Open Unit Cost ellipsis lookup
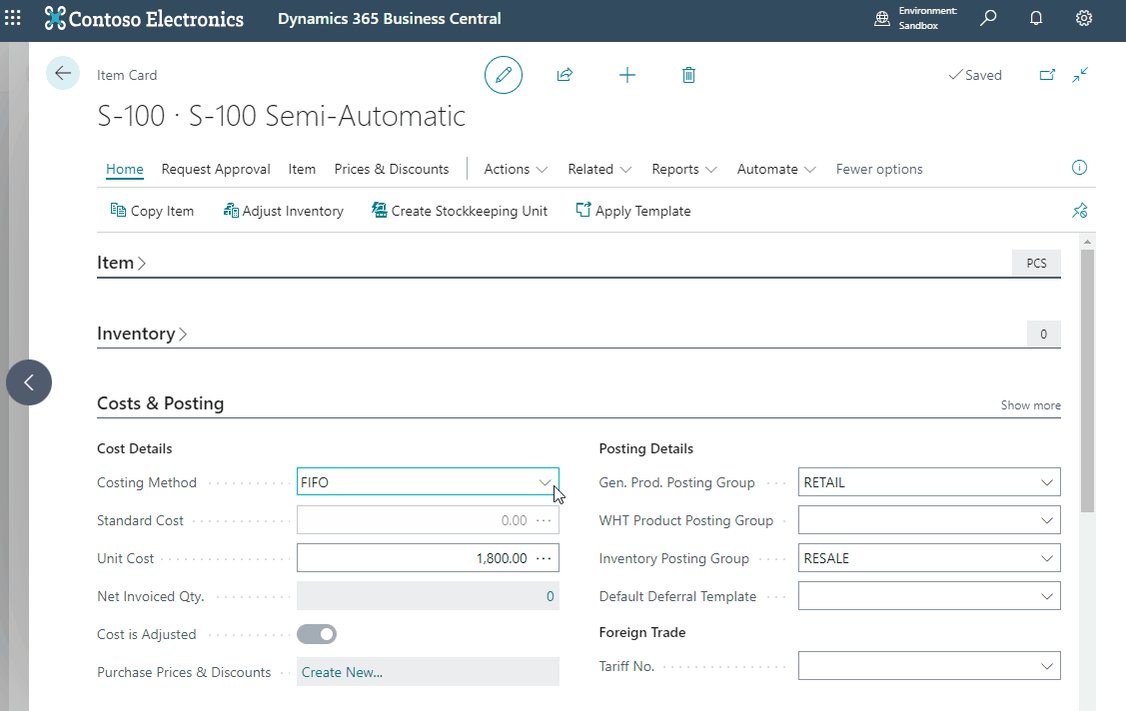Image resolution: width=1126 pixels, height=711 pixels. [544, 558]
